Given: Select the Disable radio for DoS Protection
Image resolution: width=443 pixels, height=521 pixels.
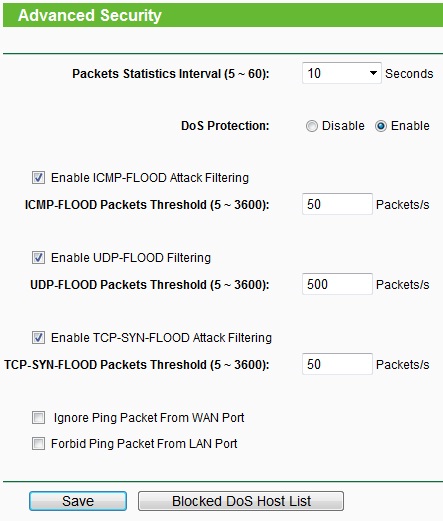Looking at the screenshot, I should point(312,126).
